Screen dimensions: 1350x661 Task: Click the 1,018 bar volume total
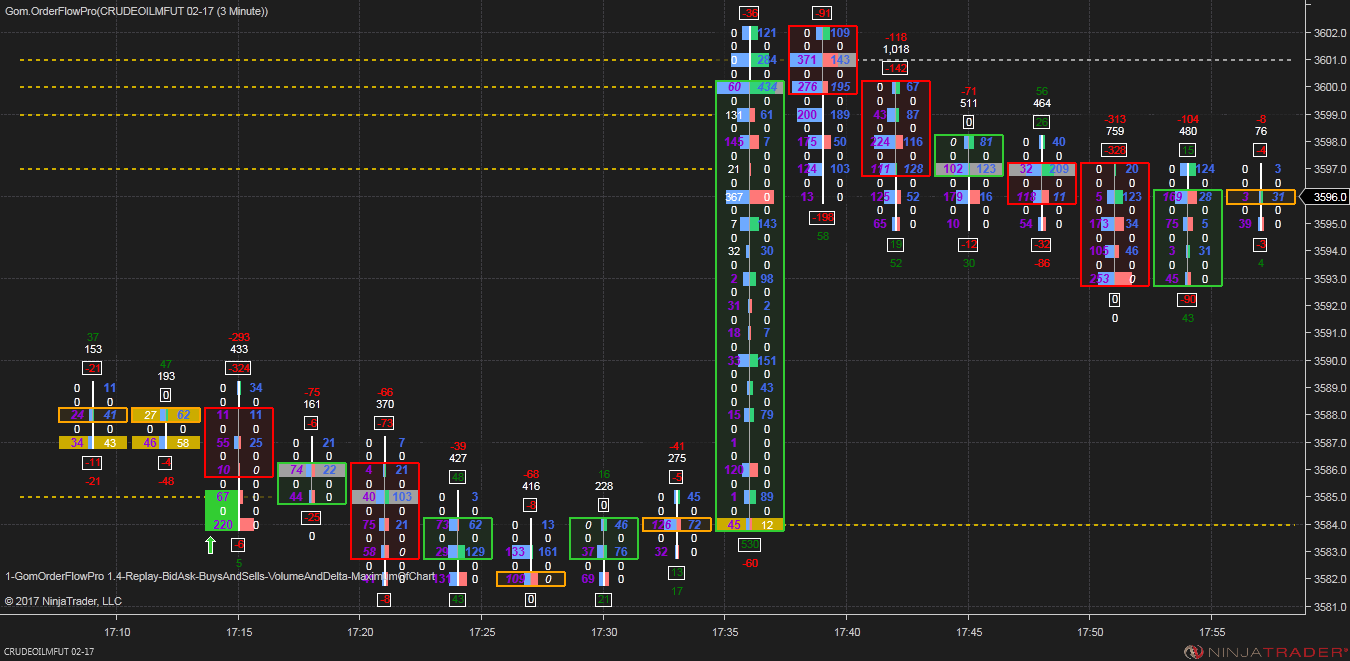896,49
